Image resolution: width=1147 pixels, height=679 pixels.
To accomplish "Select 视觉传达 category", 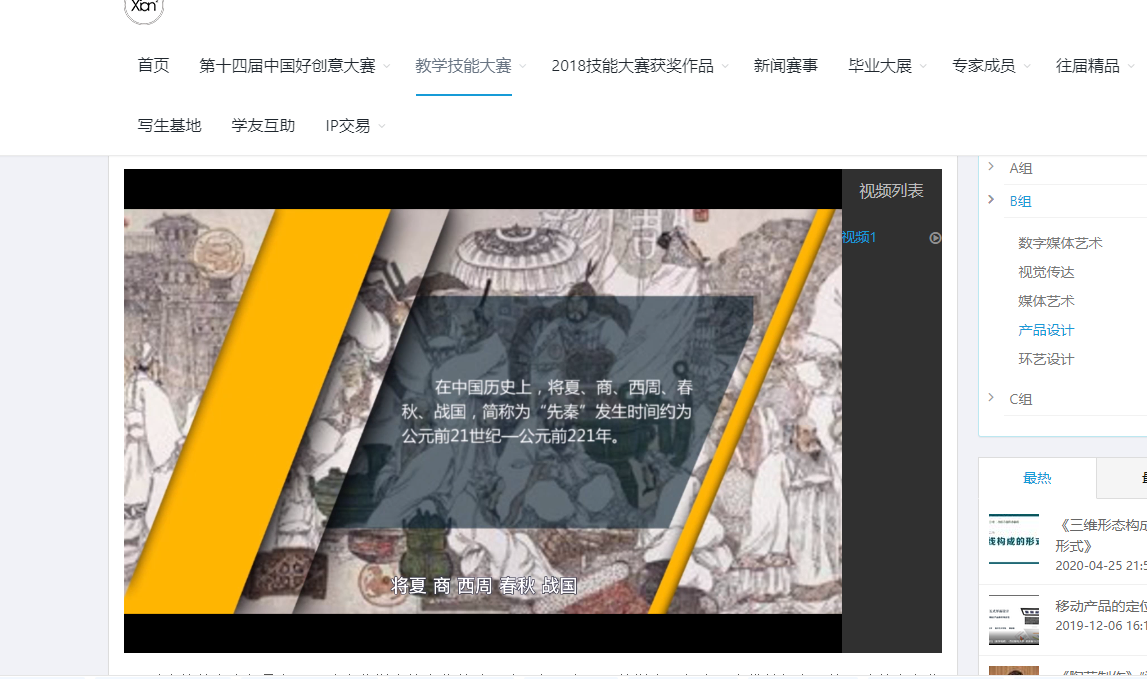I will click(1046, 272).
